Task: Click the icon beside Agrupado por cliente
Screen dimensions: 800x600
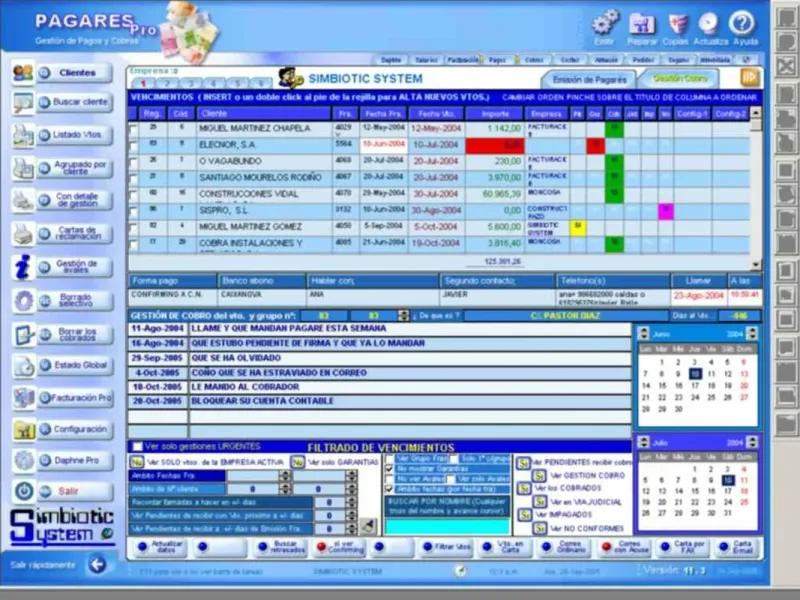Action: 23,168
